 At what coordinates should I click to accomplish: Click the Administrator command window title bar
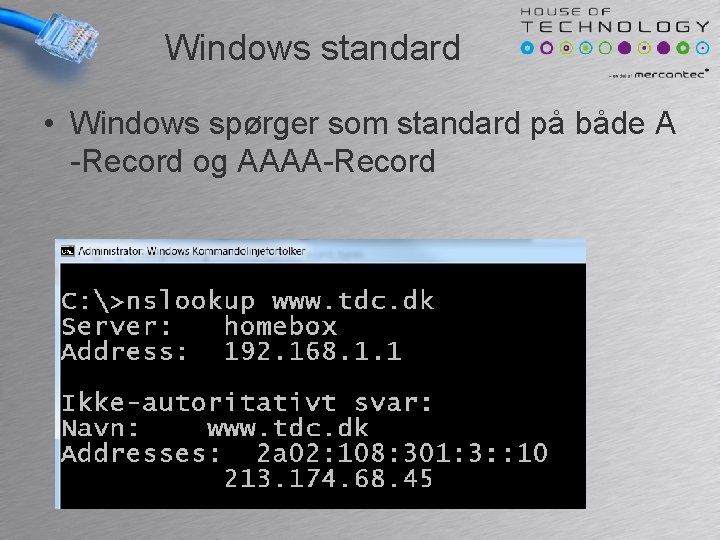323,251
